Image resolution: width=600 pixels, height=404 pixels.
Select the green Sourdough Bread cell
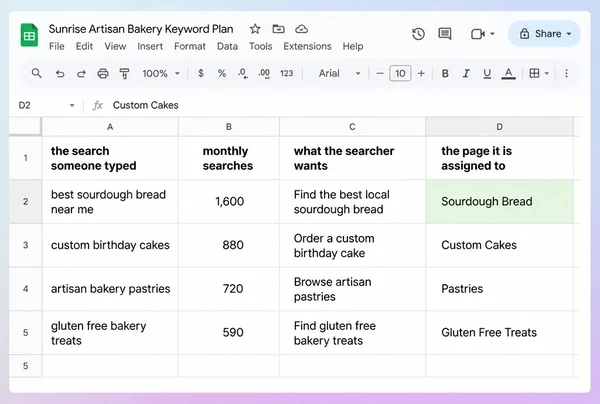coord(499,202)
